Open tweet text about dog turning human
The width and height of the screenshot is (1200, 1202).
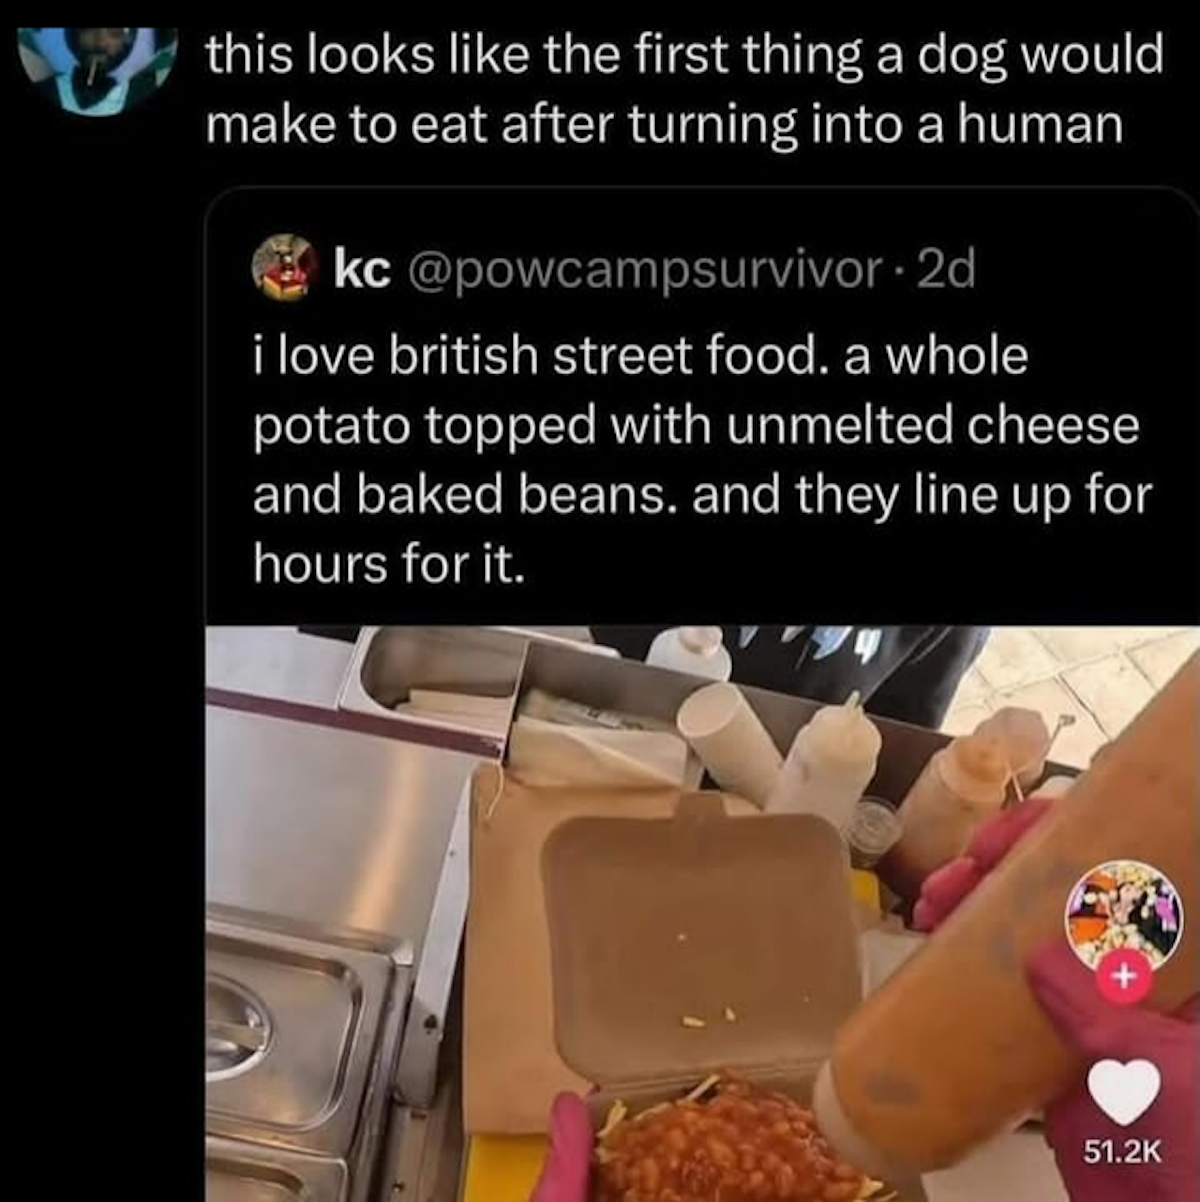(x=685, y=88)
